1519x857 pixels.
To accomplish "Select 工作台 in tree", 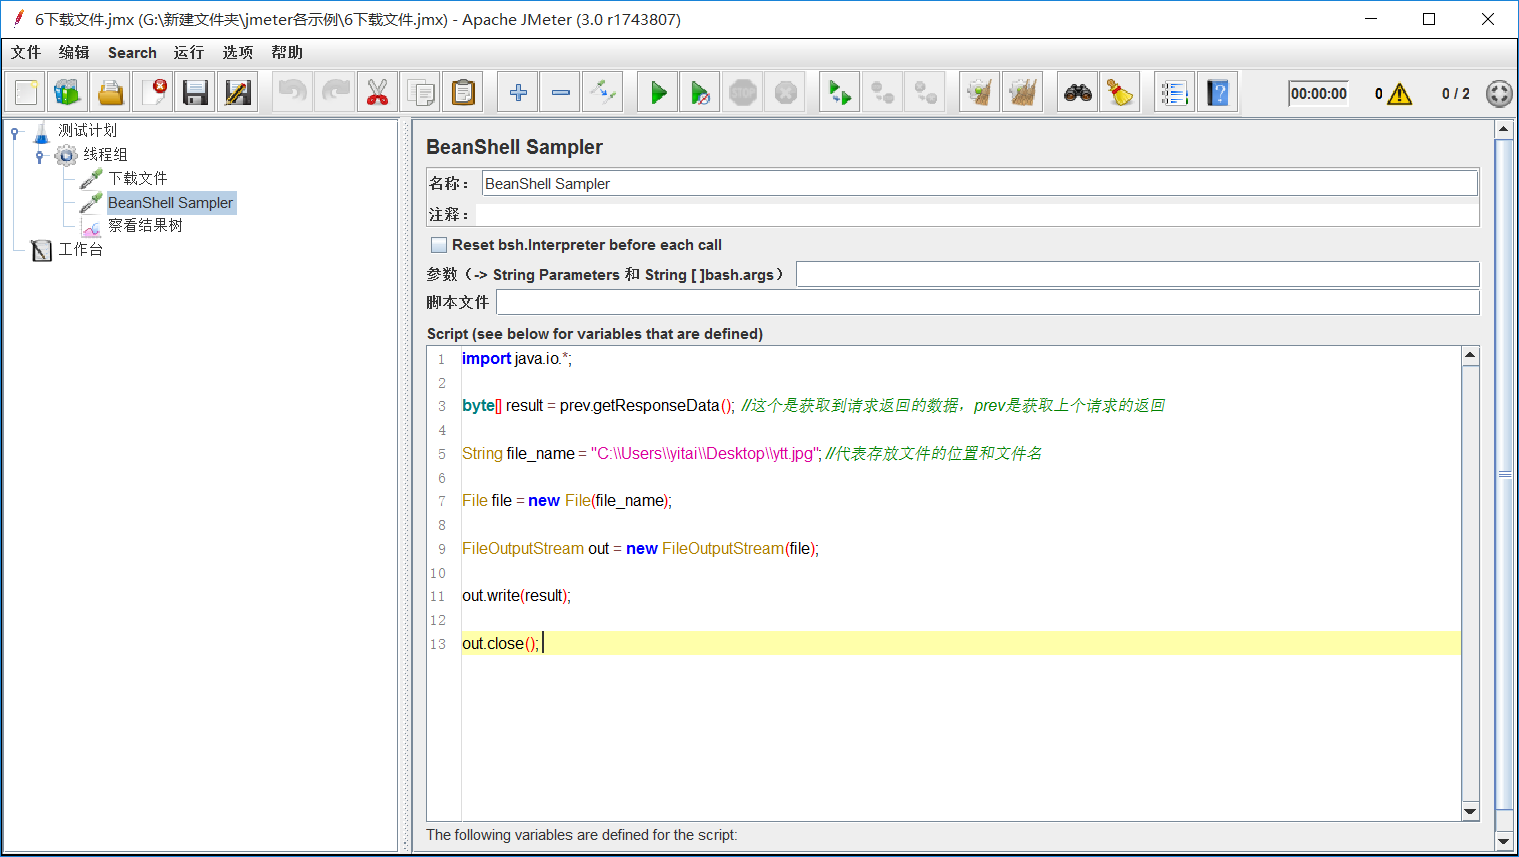I will (81, 249).
